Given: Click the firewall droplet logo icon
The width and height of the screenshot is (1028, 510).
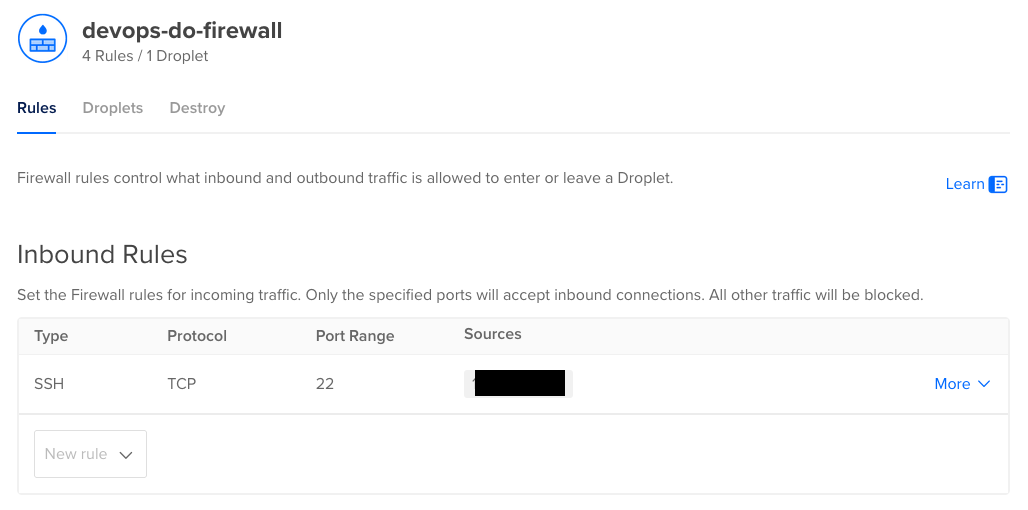Looking at the screenshot, I should 43,39.
